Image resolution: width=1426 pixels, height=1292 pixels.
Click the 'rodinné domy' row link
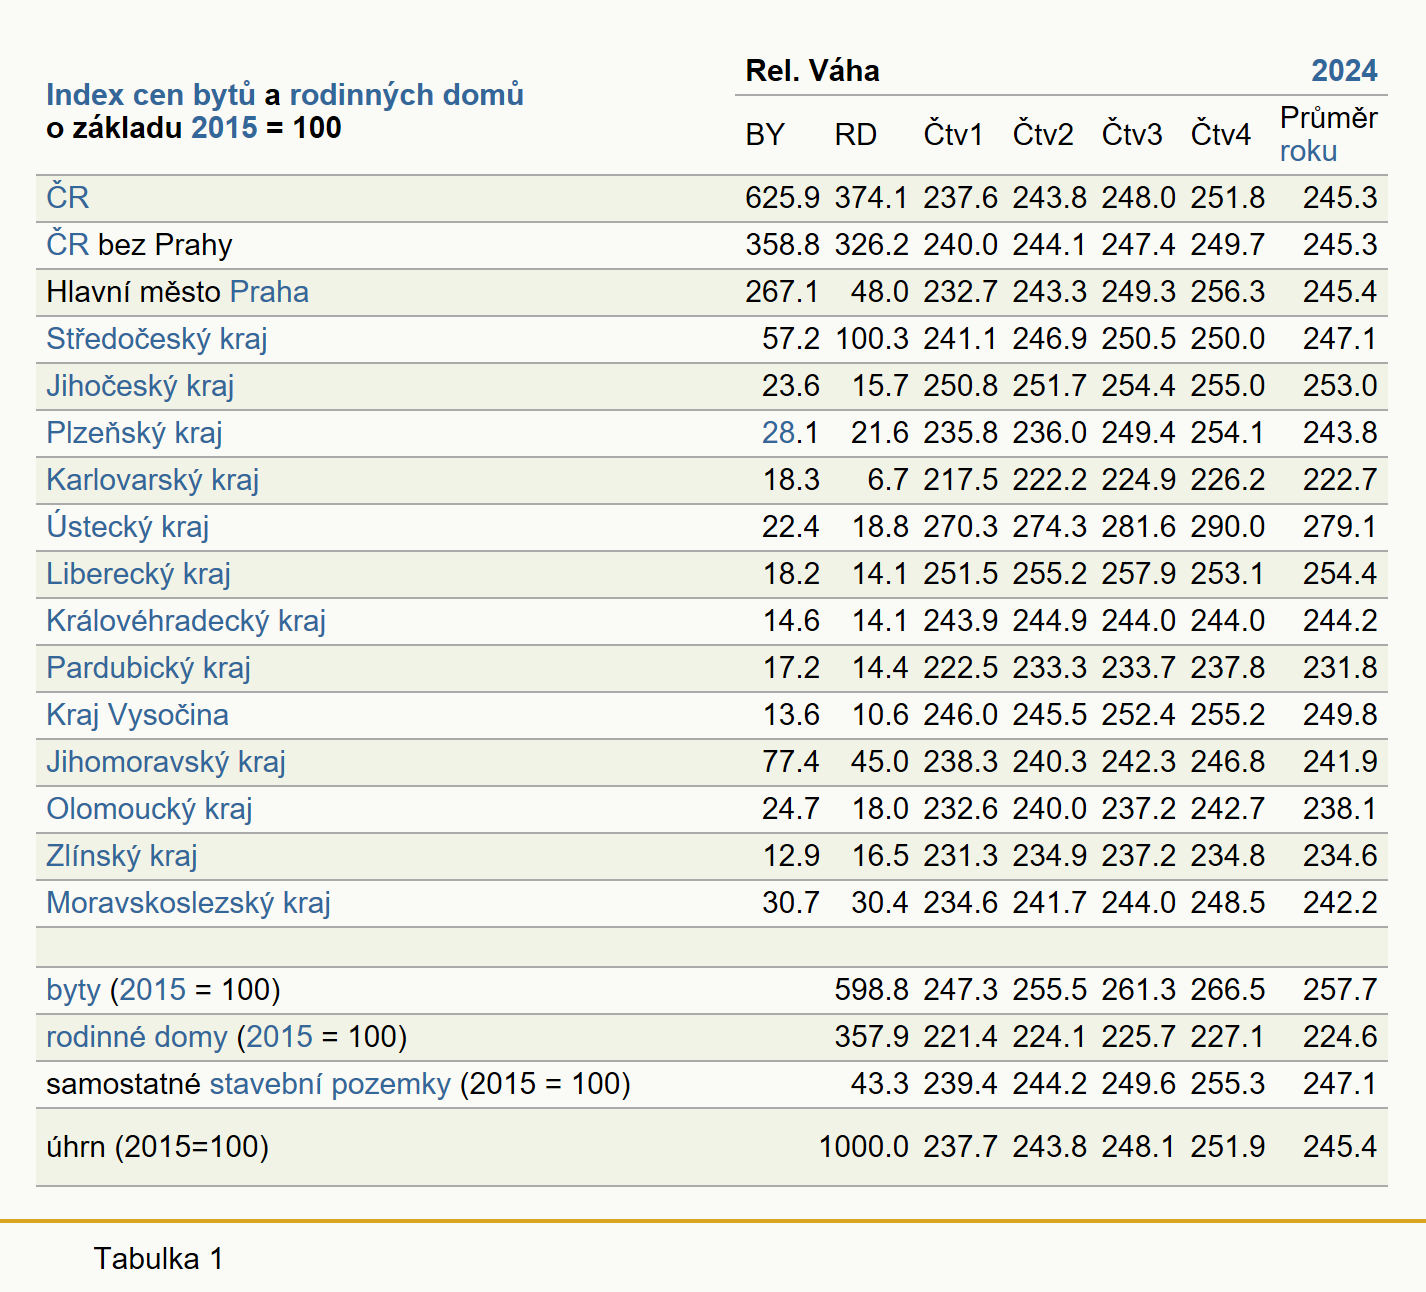pyautogui.click(x=137, y=1037)
